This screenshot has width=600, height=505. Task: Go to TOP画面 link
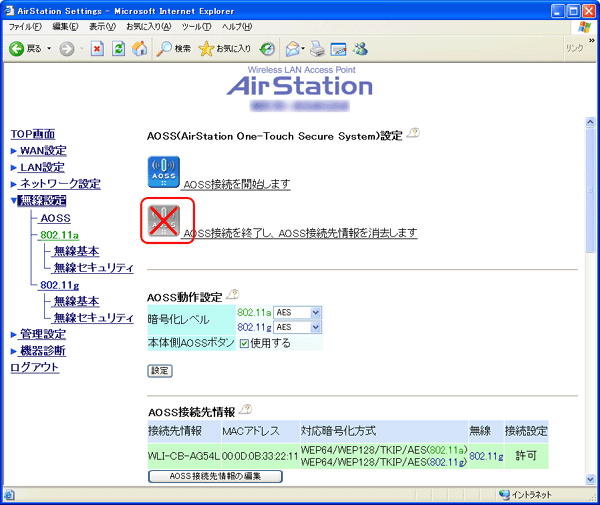pos(33,134)
